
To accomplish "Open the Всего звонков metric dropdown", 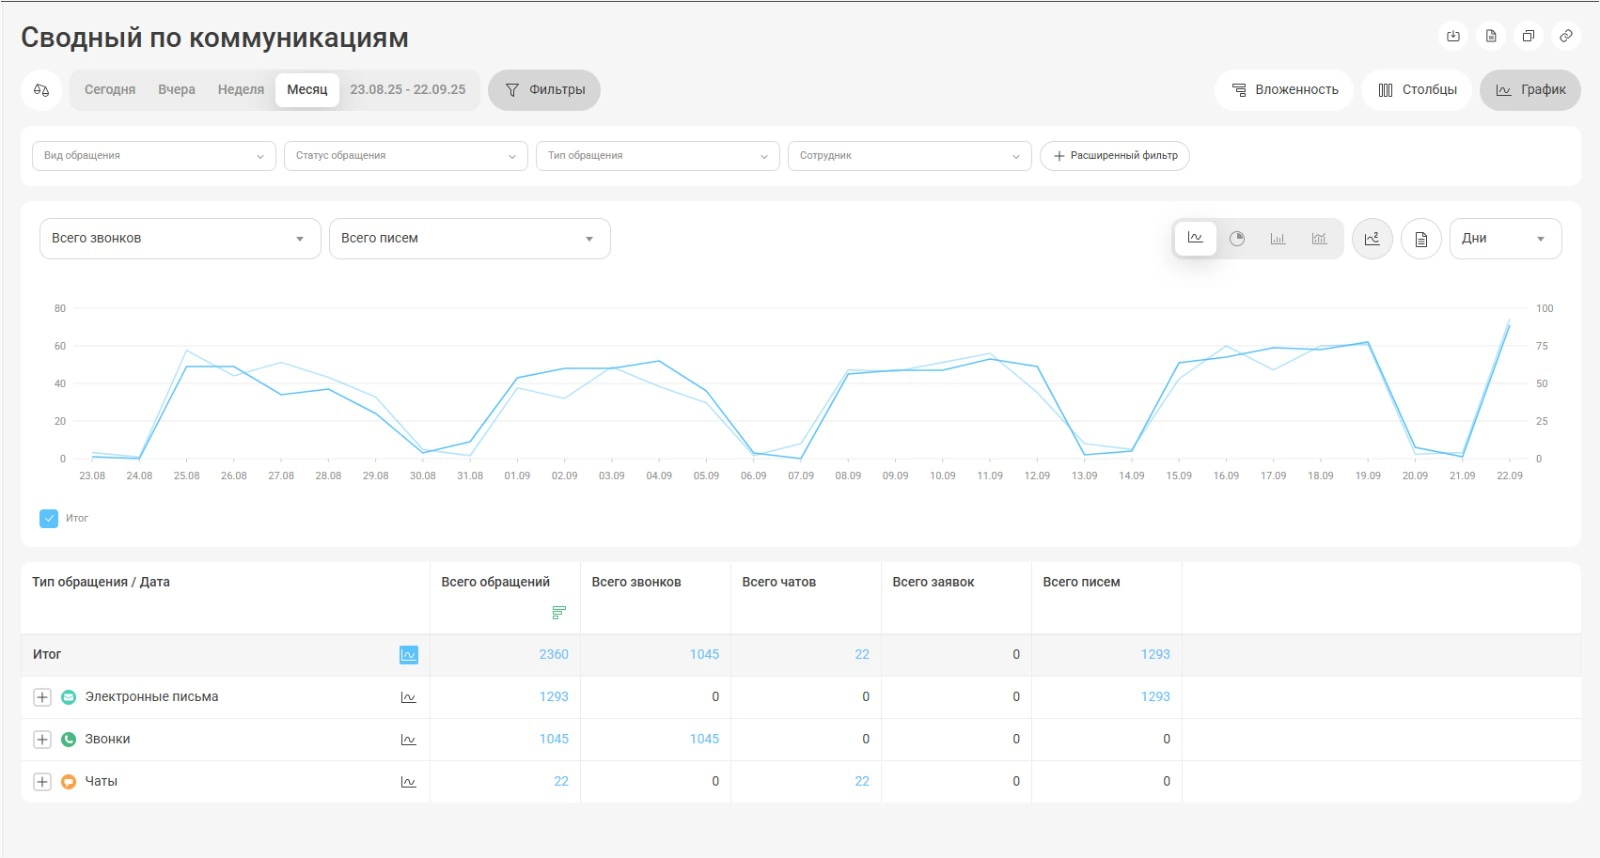I will point(180,239).
